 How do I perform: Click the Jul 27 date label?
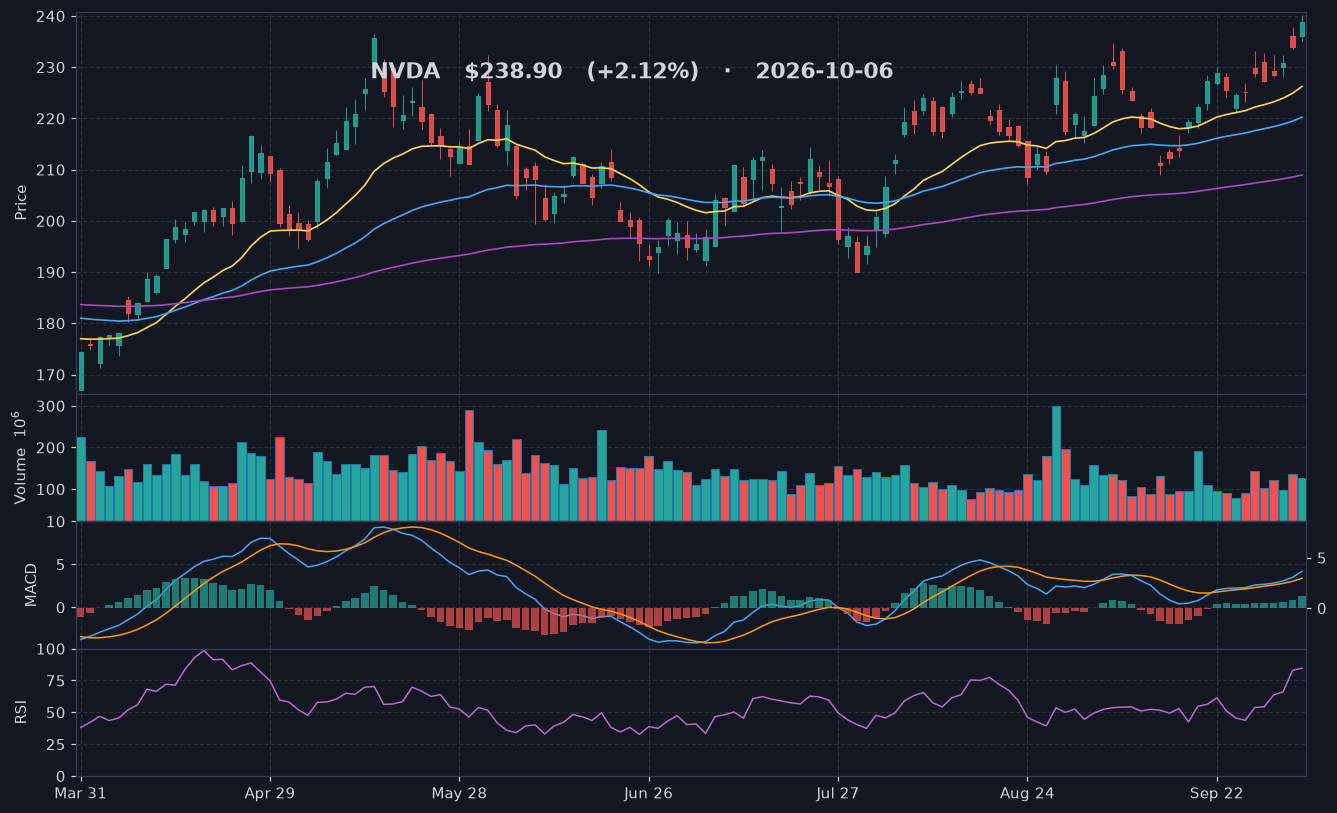[x=837, y=792]
